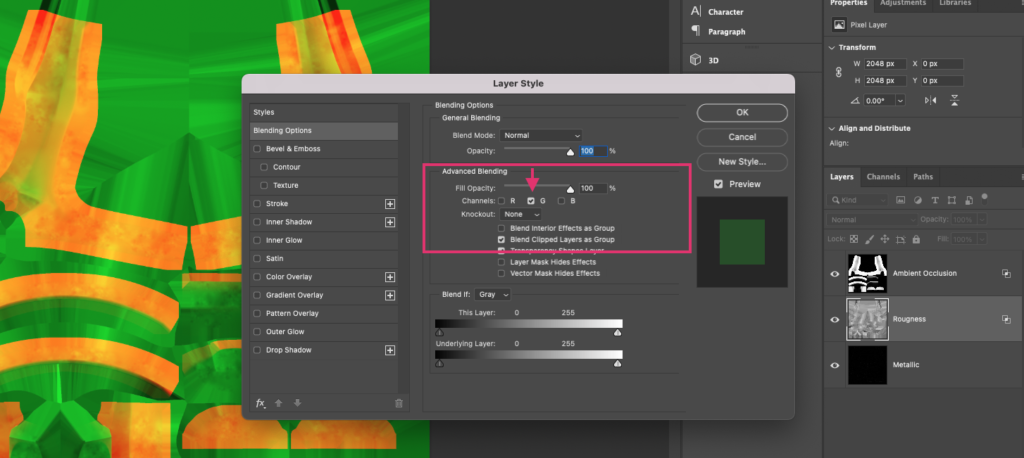Click Ambient Occlusion layer blending options icon
Image resolution: width=1024 pixels, height=458 pixels.
(x=1006, y=274)
